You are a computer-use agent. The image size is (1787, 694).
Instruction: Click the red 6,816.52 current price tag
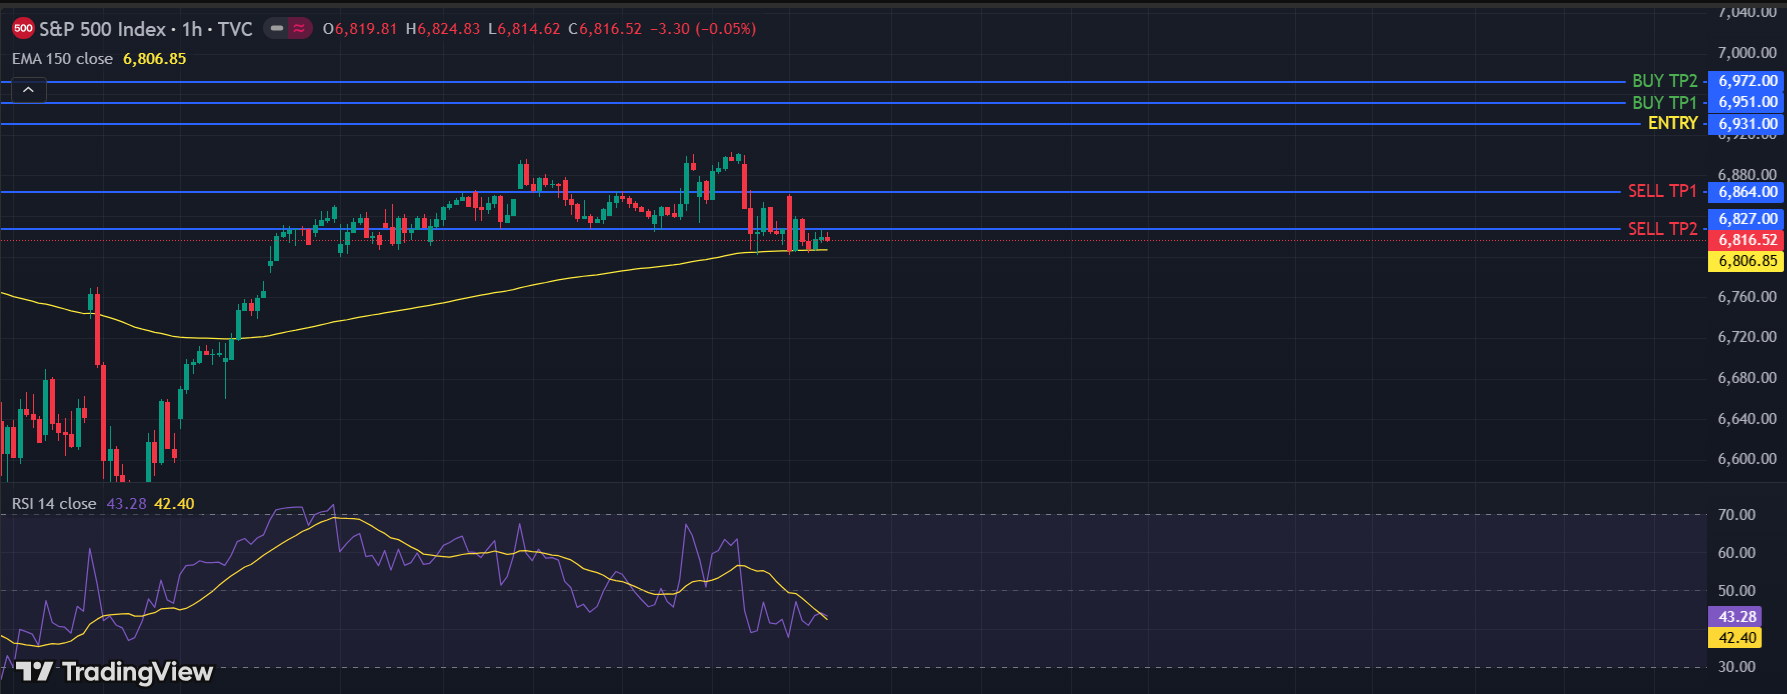pos(1747,240)
